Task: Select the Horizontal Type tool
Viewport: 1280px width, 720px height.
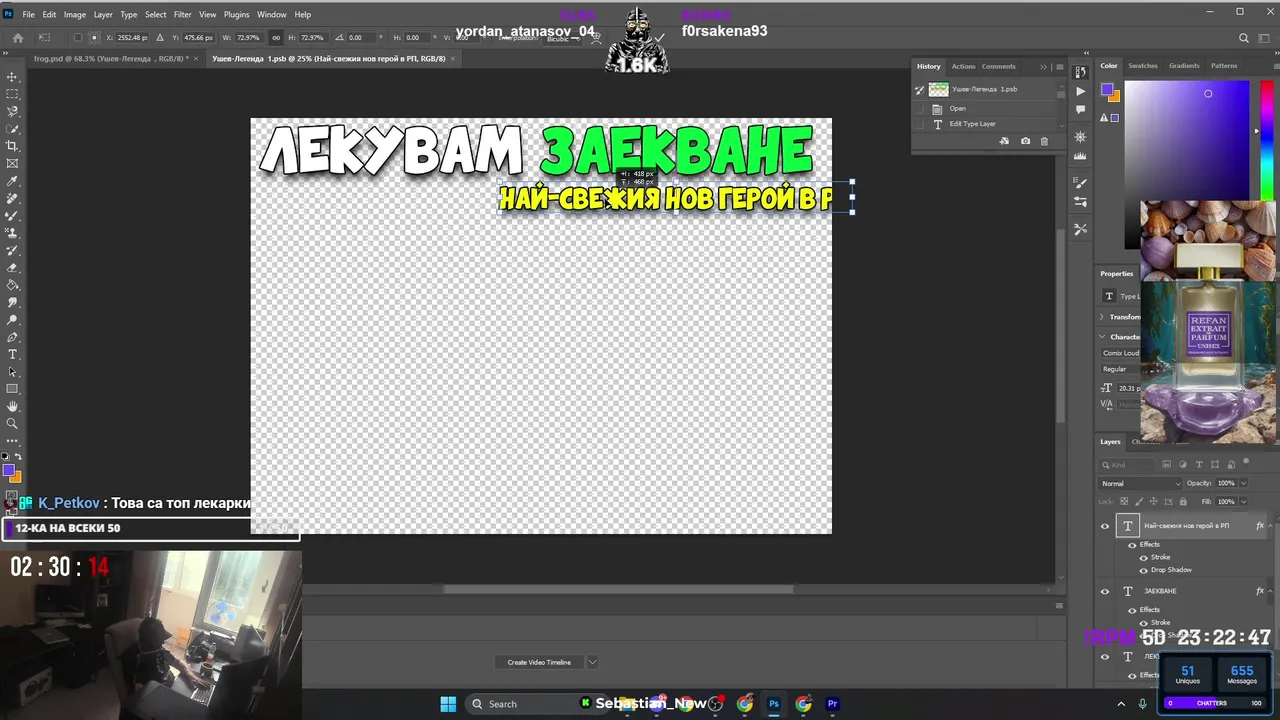Action: click(x=12, y=354)
